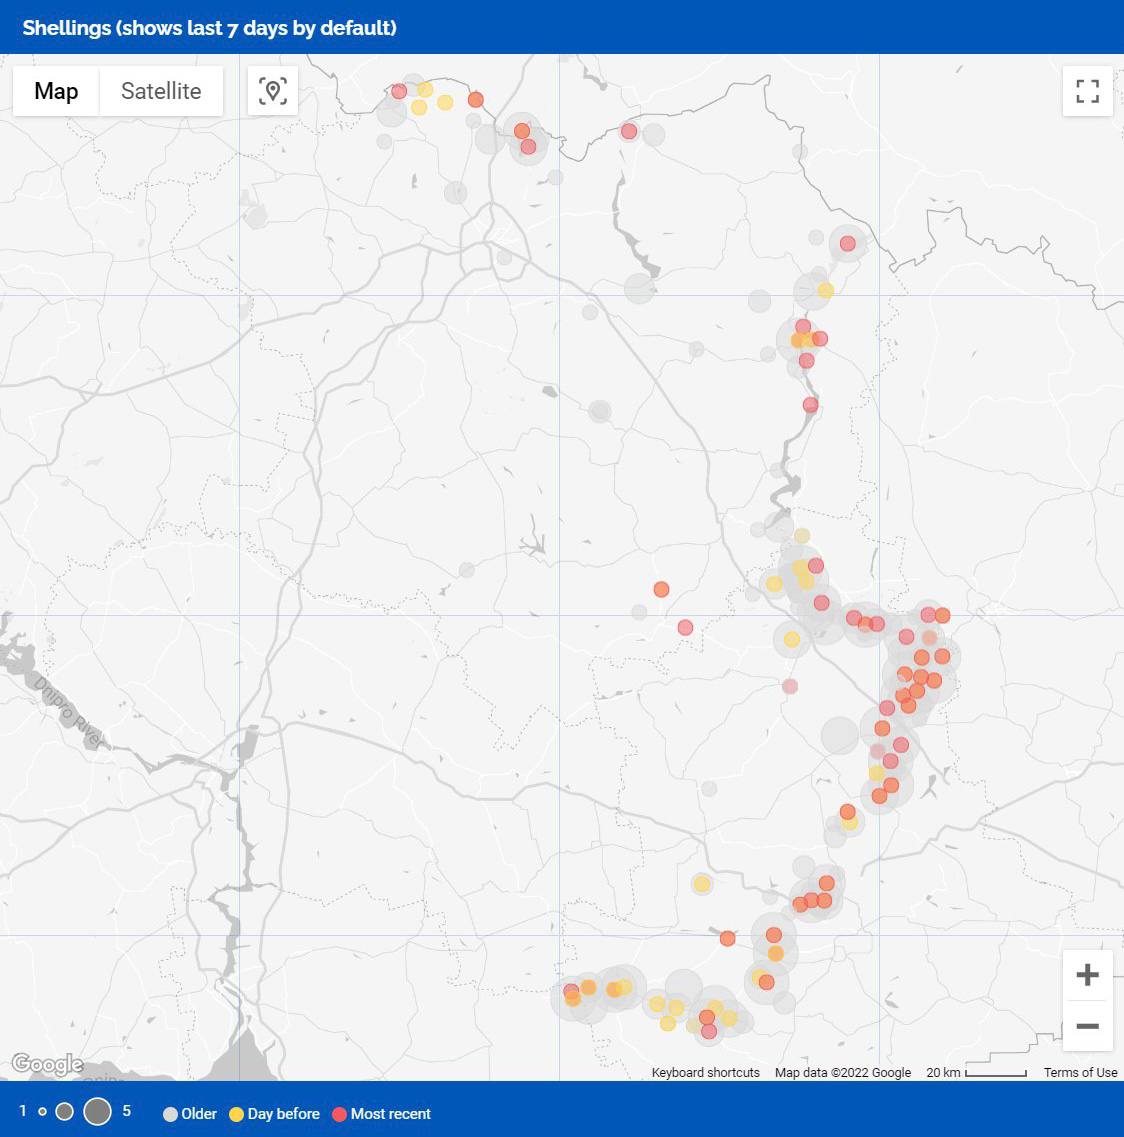Image resolution: width=1124 pixels, height=1137 pixels.
Task: Open the Terms of Use link
Action: (1080, 1073)
